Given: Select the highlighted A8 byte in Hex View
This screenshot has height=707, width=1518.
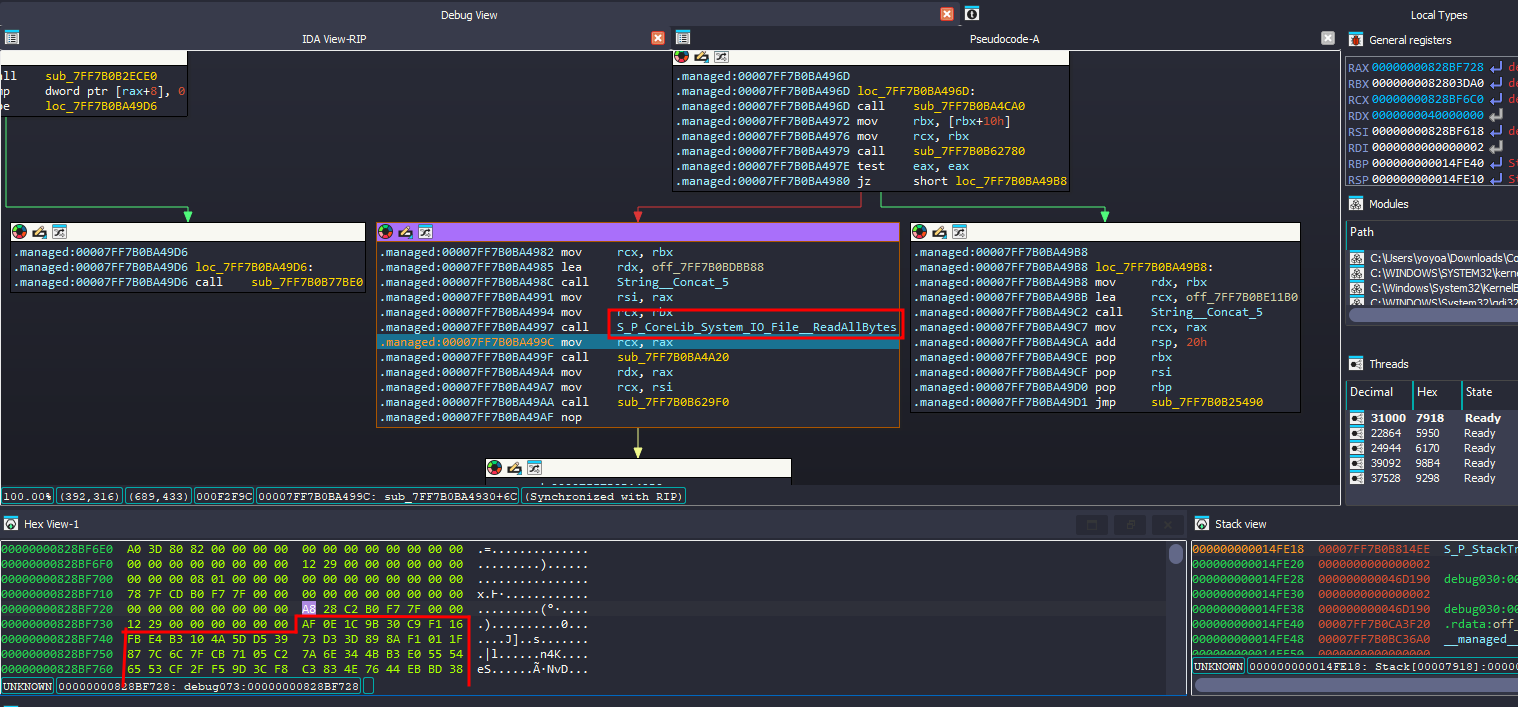Looking at the screenshot, I should tap(308, 608).
